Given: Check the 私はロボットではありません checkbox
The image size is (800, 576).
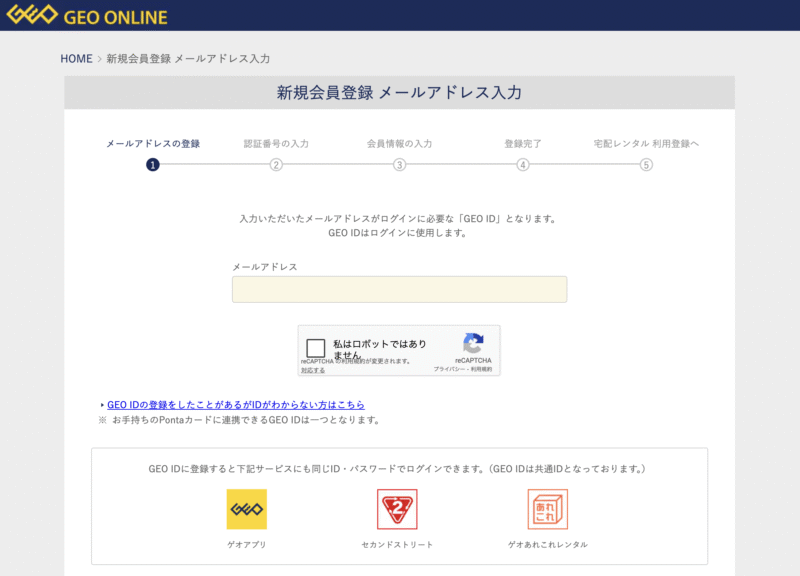Looking at the screenshot, I should pyautogui.click(x=316, y=347).
